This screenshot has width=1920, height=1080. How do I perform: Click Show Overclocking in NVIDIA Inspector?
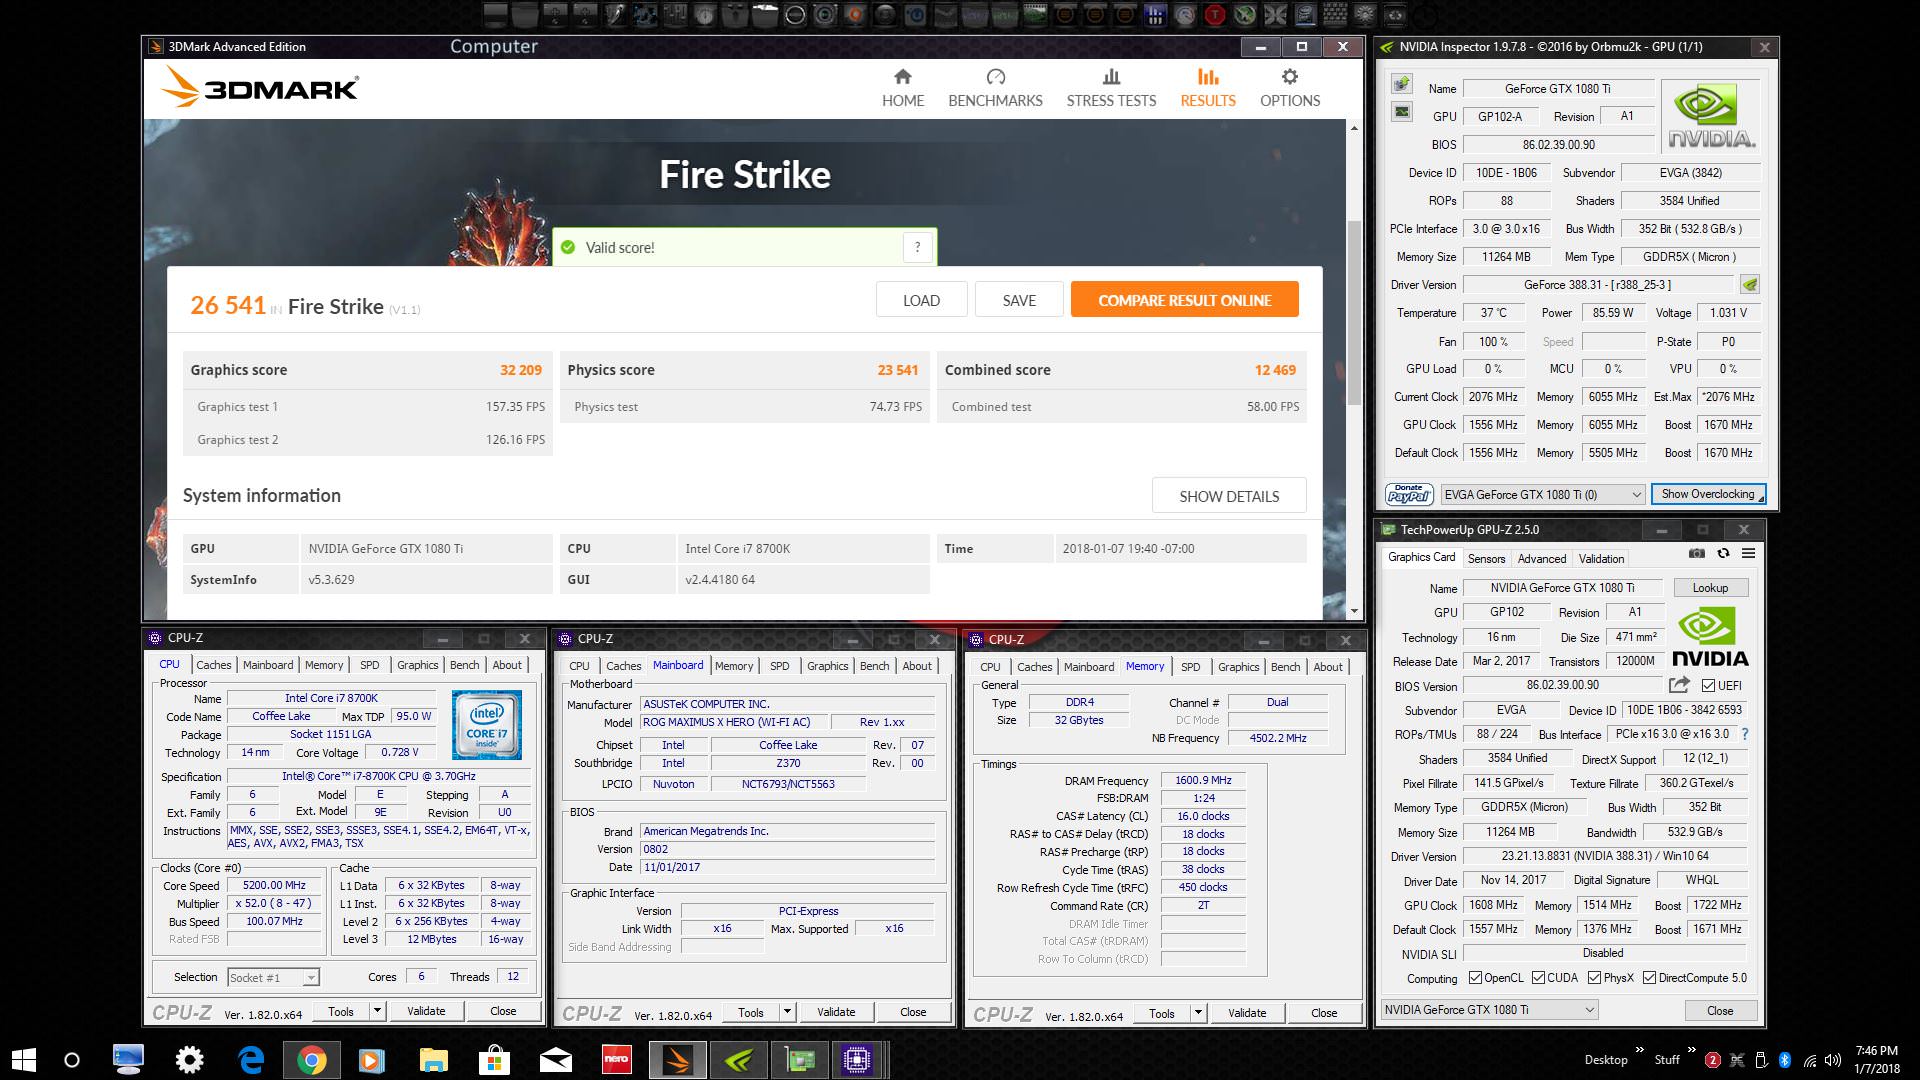[1708, 494]
